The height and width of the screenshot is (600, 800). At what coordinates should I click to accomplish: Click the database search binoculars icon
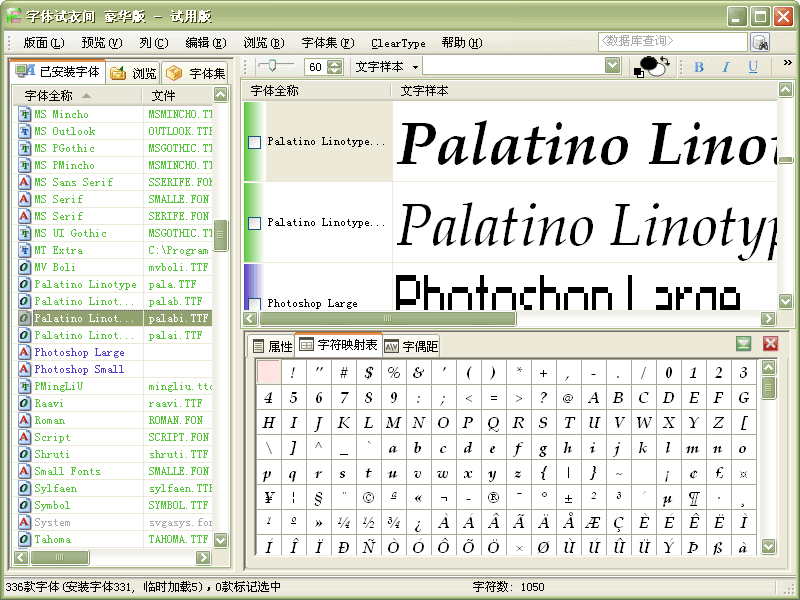760,42
